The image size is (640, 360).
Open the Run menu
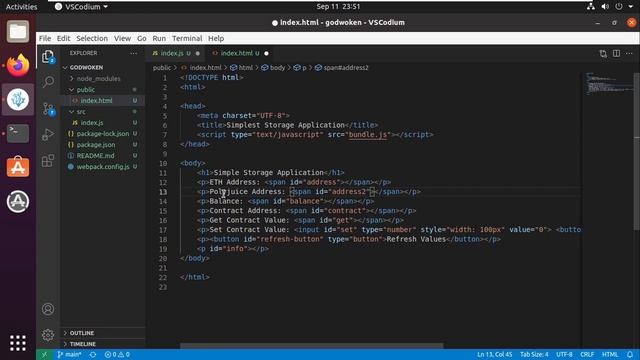[159, 38]
